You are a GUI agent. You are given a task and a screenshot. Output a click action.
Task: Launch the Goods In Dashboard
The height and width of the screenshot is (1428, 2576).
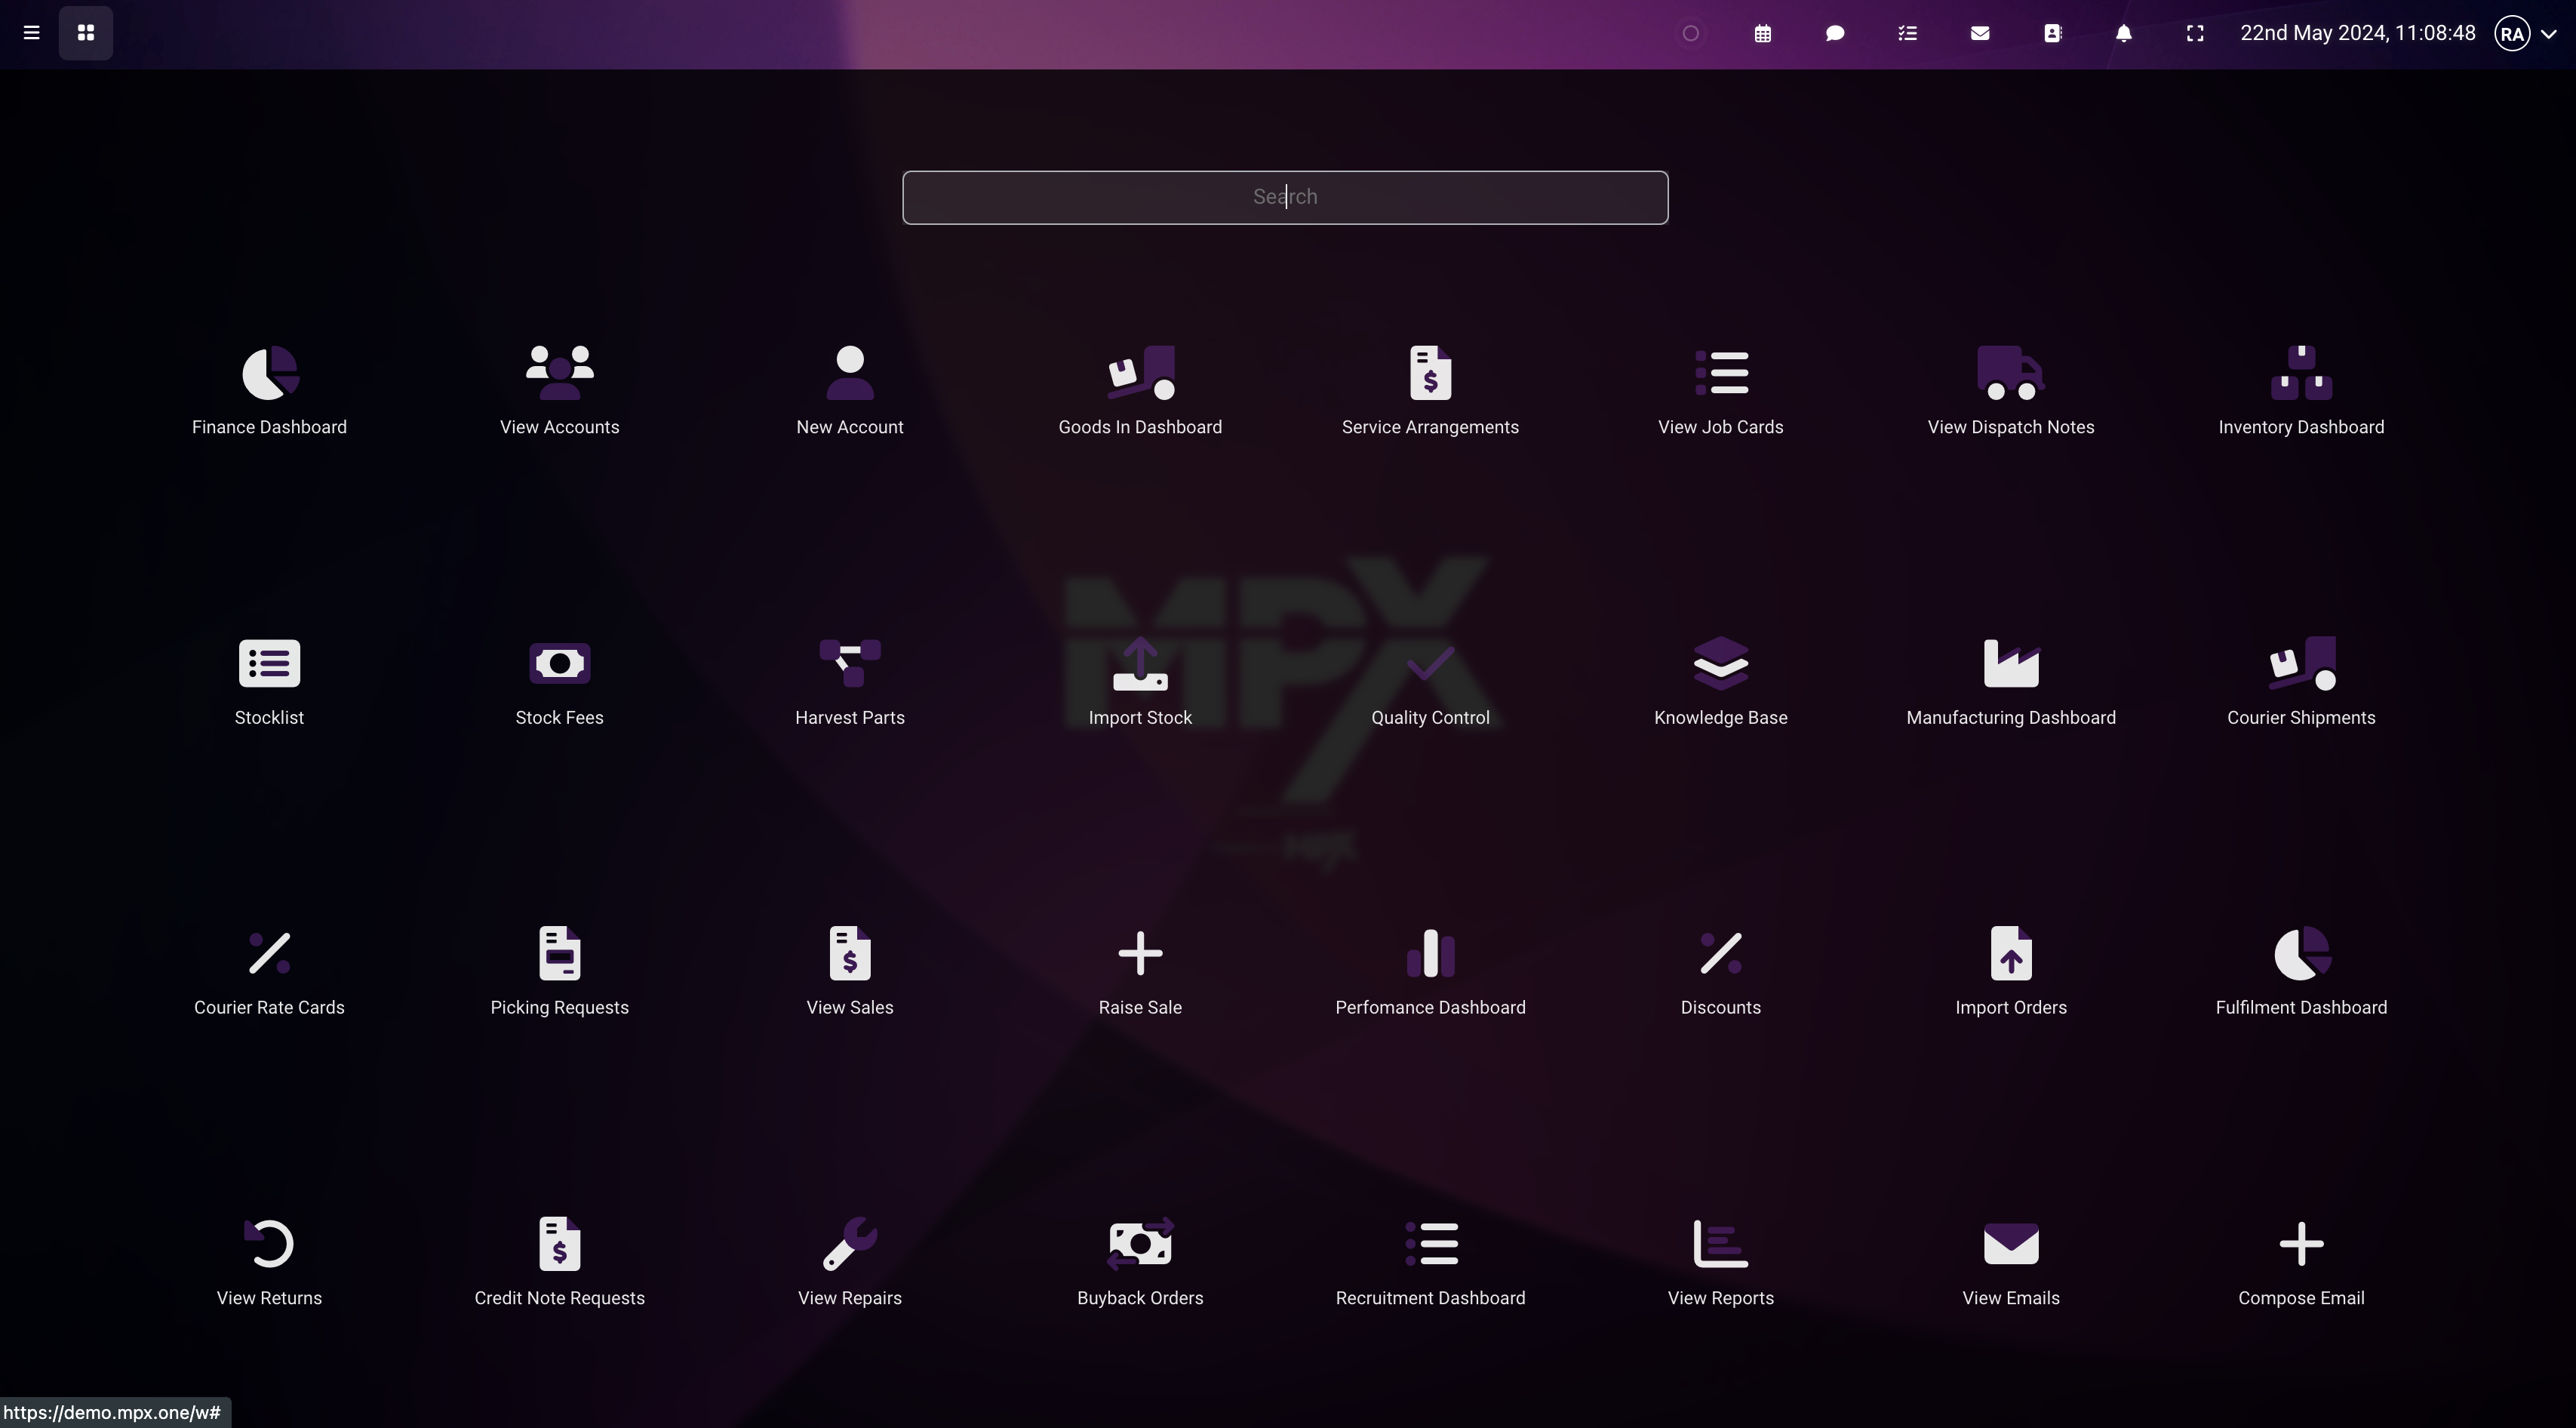click(1139, 390)
